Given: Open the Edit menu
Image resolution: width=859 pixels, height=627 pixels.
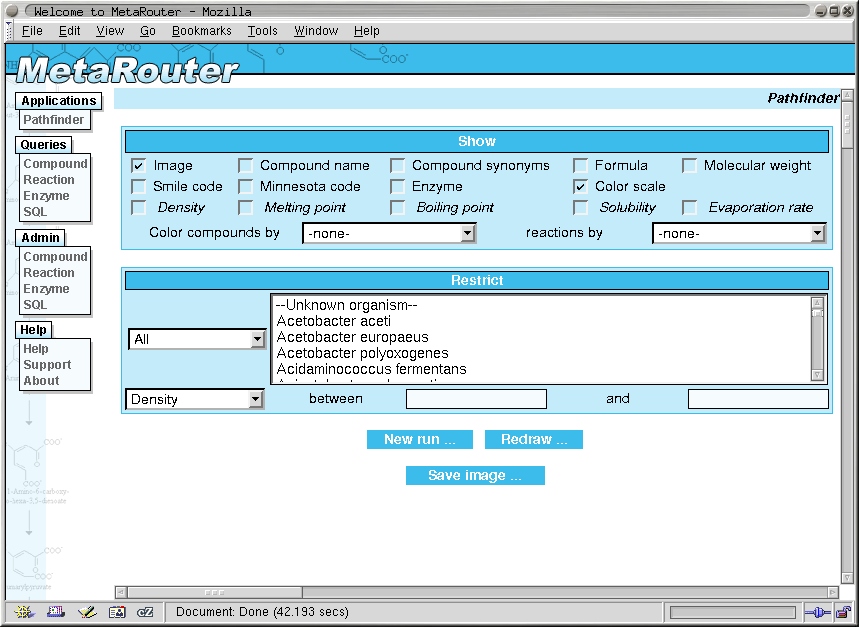Looking at the screenshot, I should 70,31.
